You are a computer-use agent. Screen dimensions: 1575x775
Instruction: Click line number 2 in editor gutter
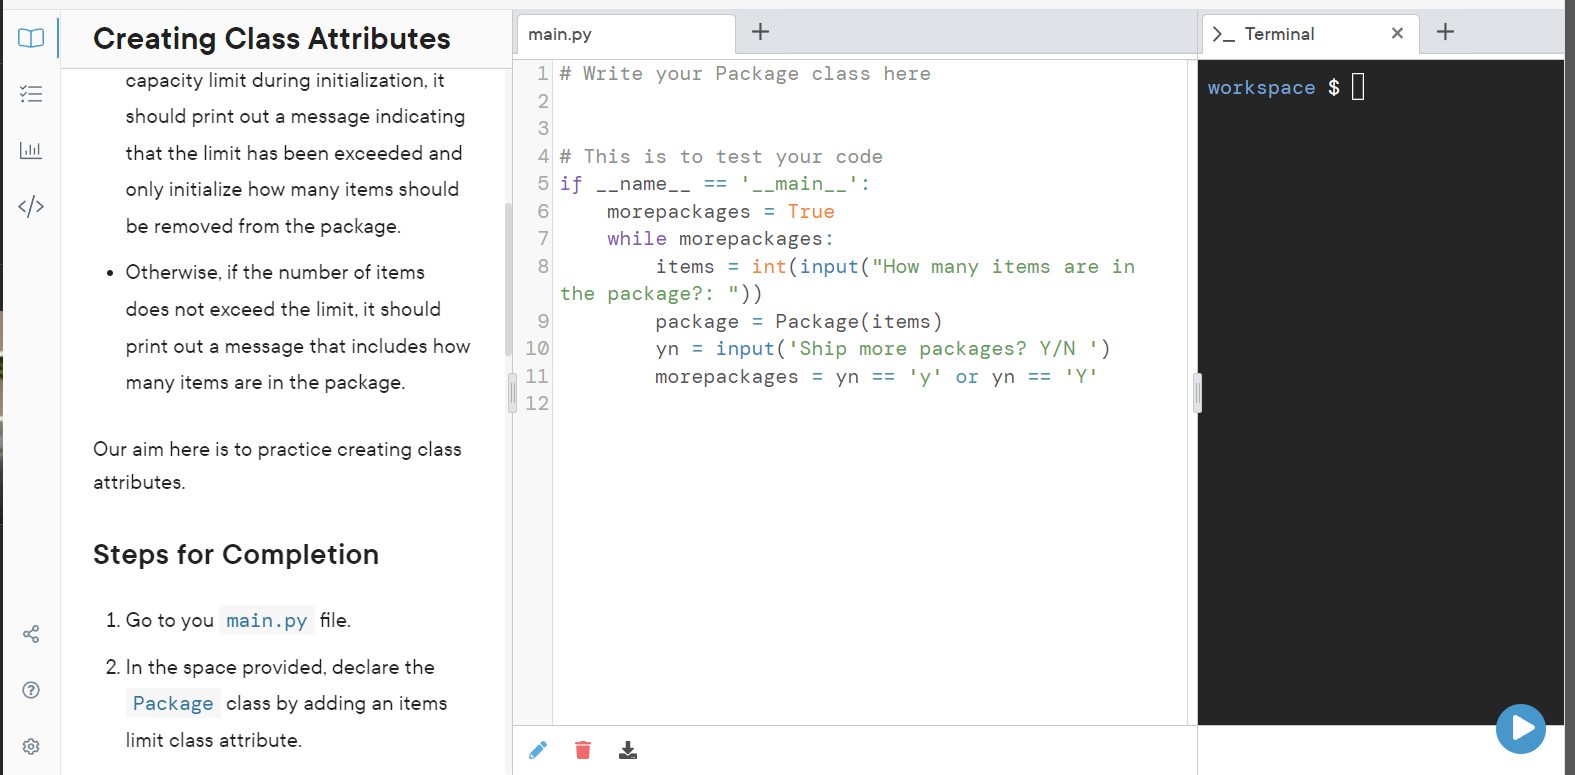click(543, 101)
